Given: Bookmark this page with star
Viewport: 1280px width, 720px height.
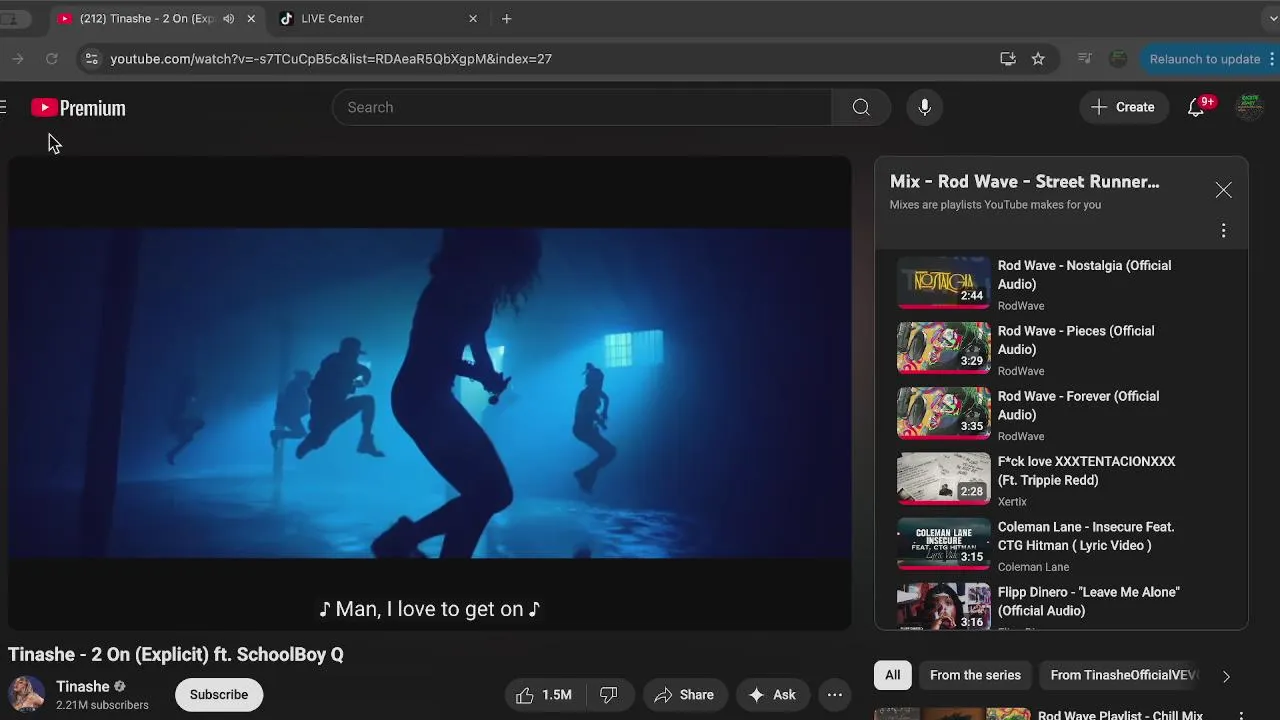Looking at the screenshot, I should tap(1038, 59).
